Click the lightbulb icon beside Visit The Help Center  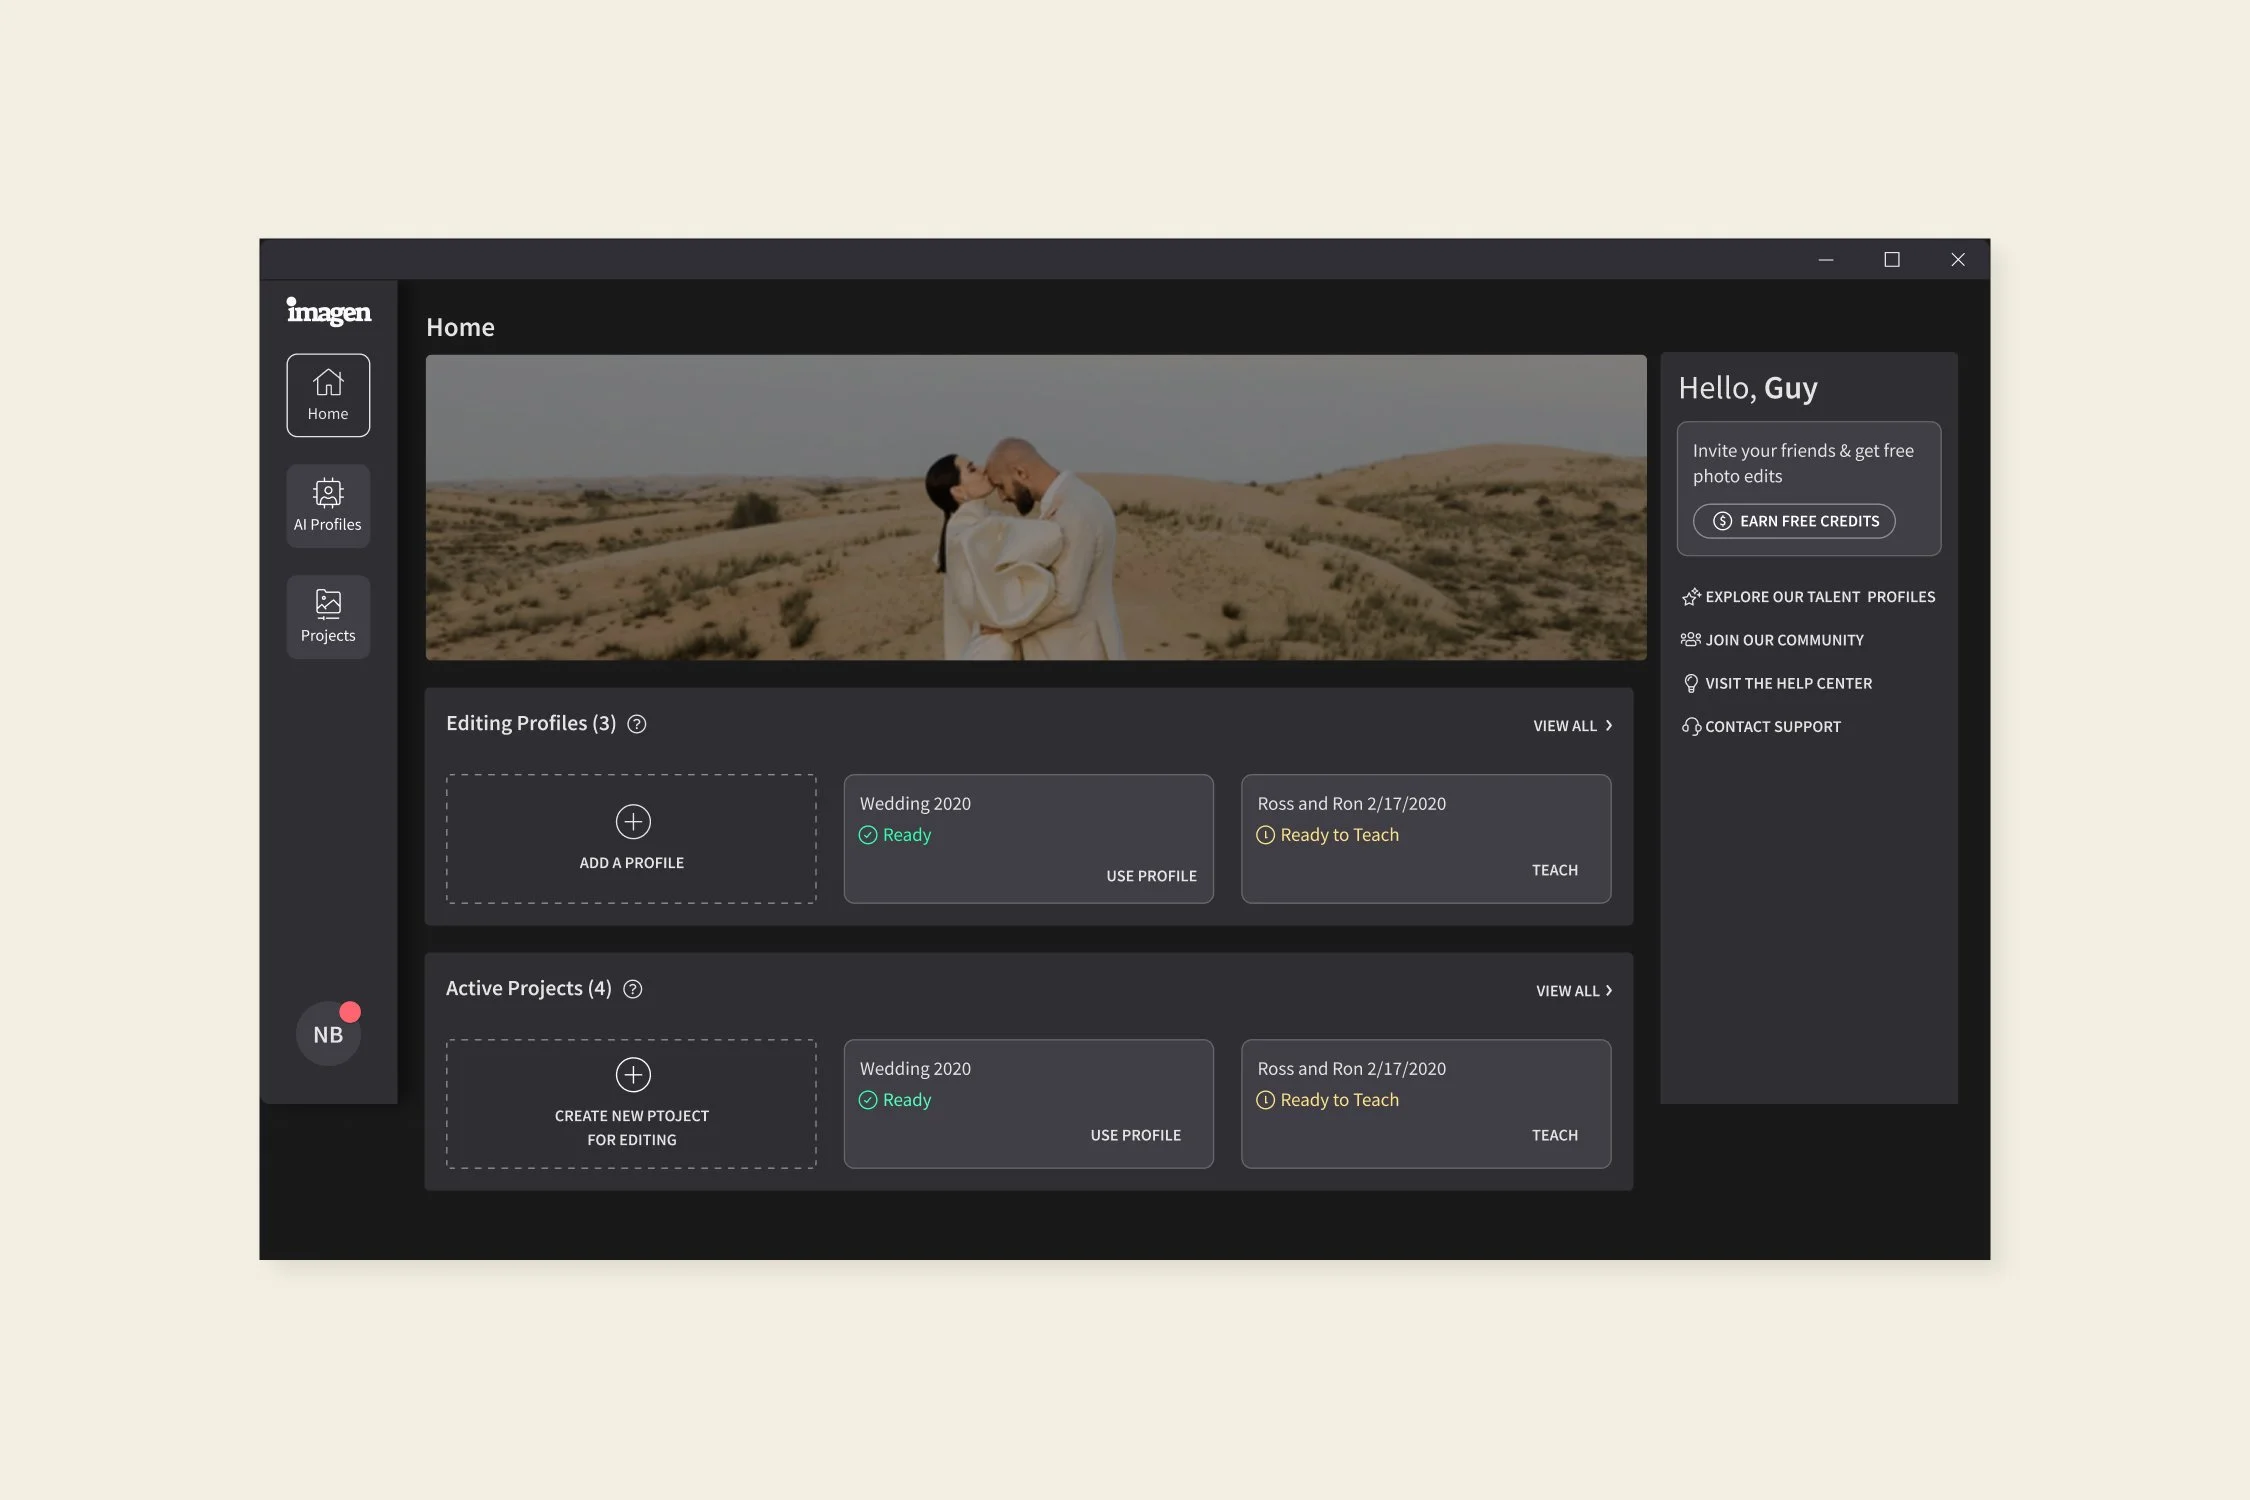coord(1691,683)
